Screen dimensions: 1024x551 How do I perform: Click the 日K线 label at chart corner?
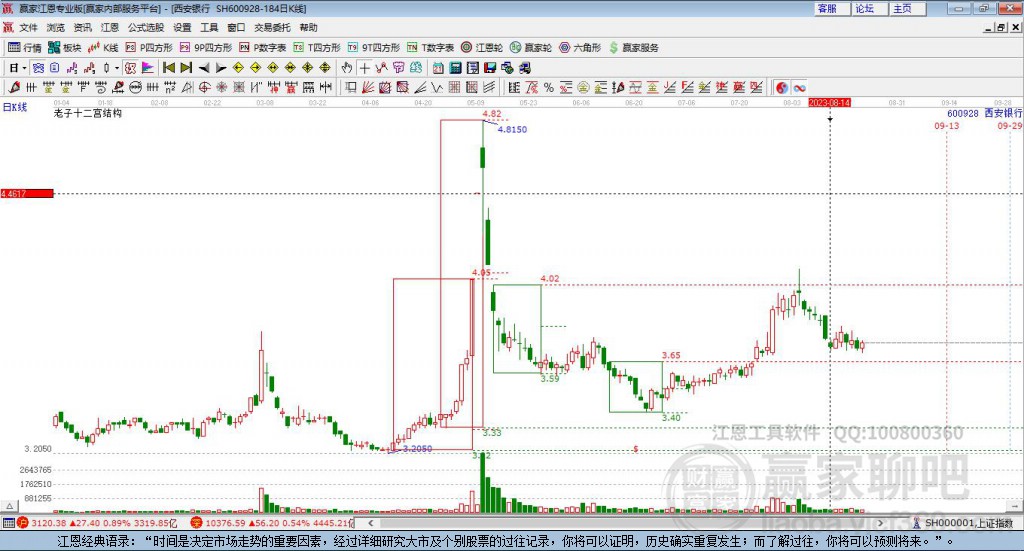point(15,107)
